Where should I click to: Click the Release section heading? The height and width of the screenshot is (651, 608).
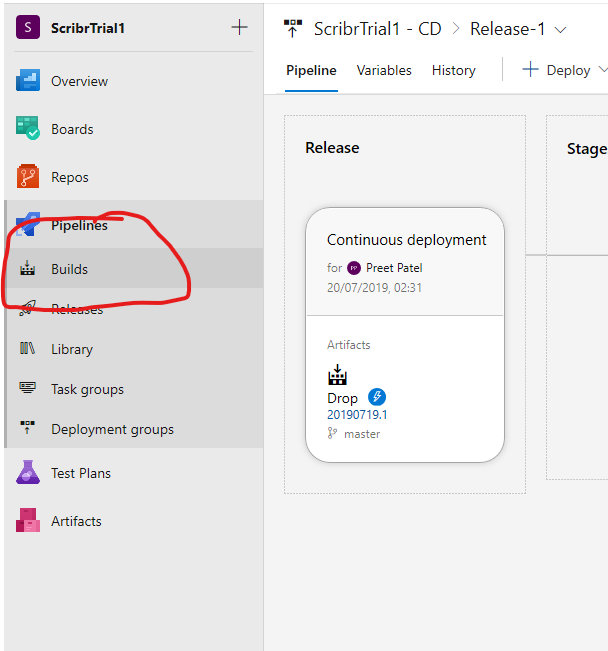click(x=332, y=147)
